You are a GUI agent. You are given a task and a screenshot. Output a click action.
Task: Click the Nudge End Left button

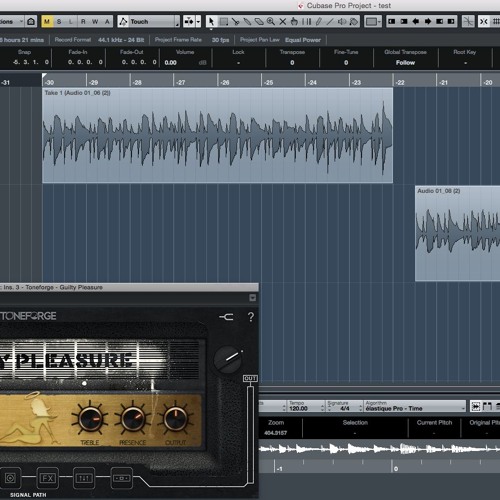pyautogui.click(x=440, y=22)
